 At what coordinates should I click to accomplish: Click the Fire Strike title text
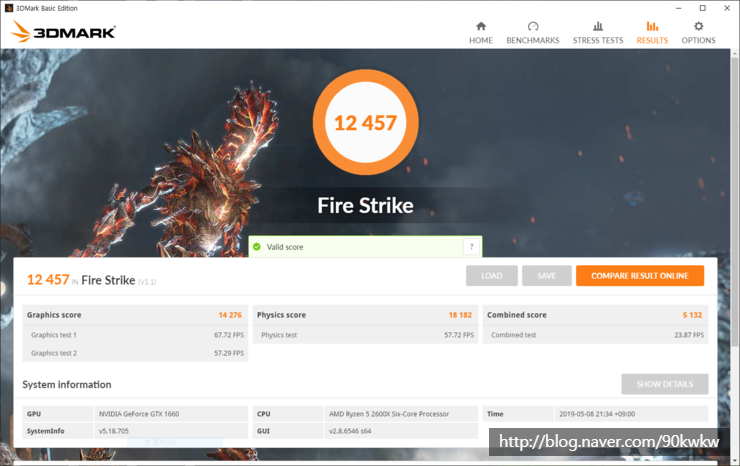tap(365, 205)
